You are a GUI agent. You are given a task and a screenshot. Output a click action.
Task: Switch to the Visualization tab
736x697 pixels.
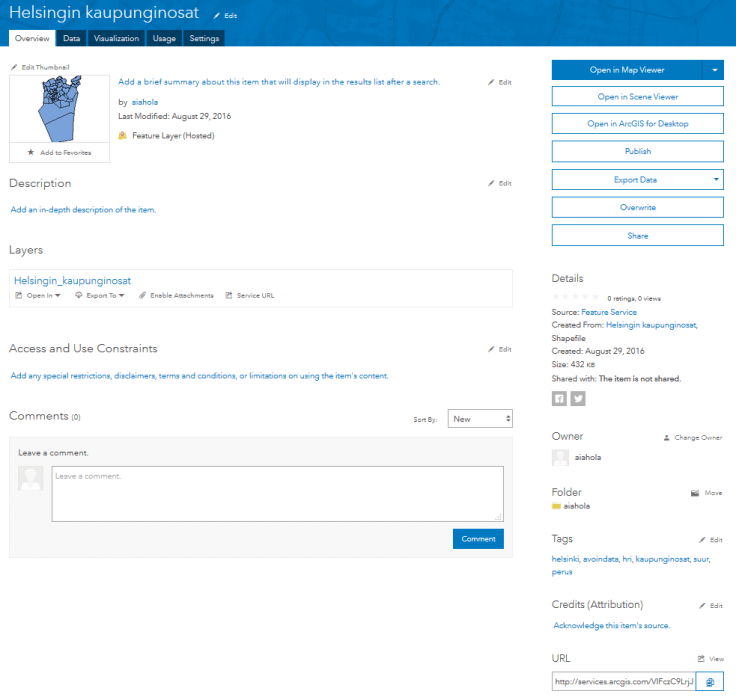(x=117, y=38)
